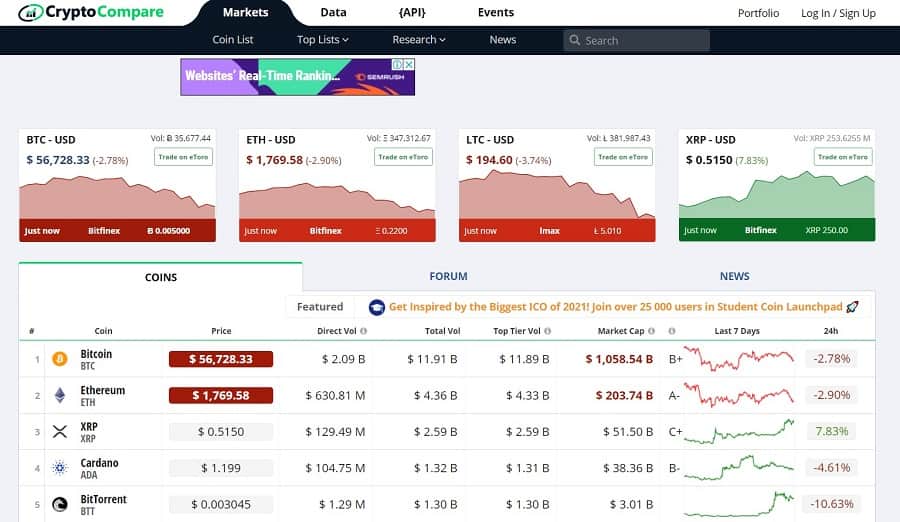
Task: Click XRP's 7.83% change in table
Action: 831,431
